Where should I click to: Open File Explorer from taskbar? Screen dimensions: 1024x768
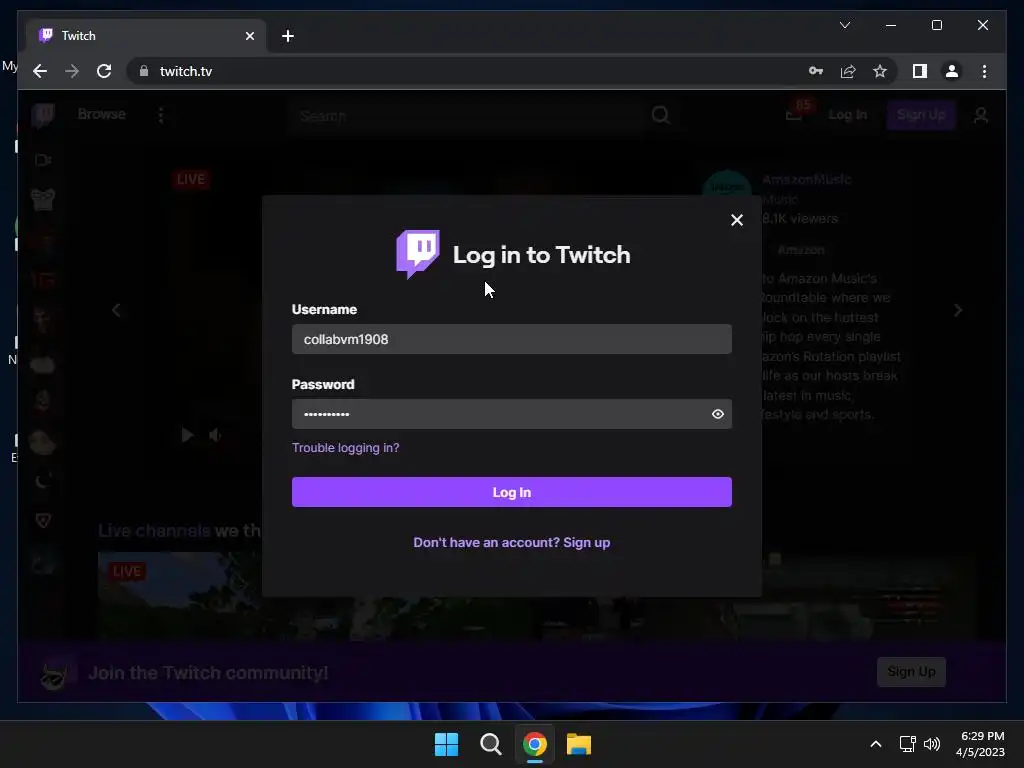pos(579,744)
